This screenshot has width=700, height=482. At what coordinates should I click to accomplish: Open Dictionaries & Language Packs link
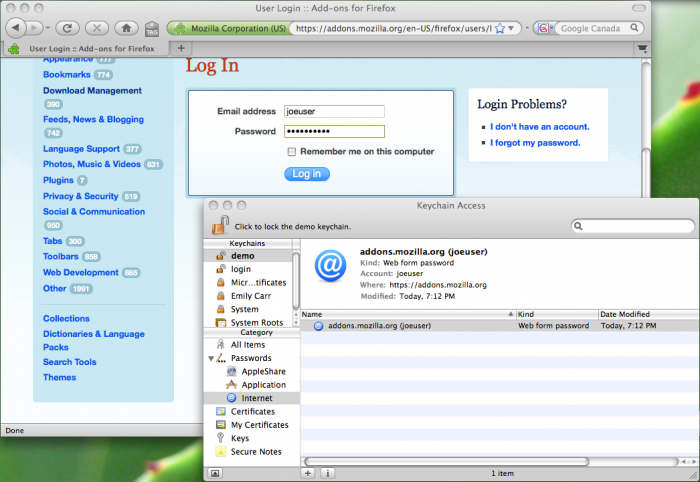tap(94, 341)
